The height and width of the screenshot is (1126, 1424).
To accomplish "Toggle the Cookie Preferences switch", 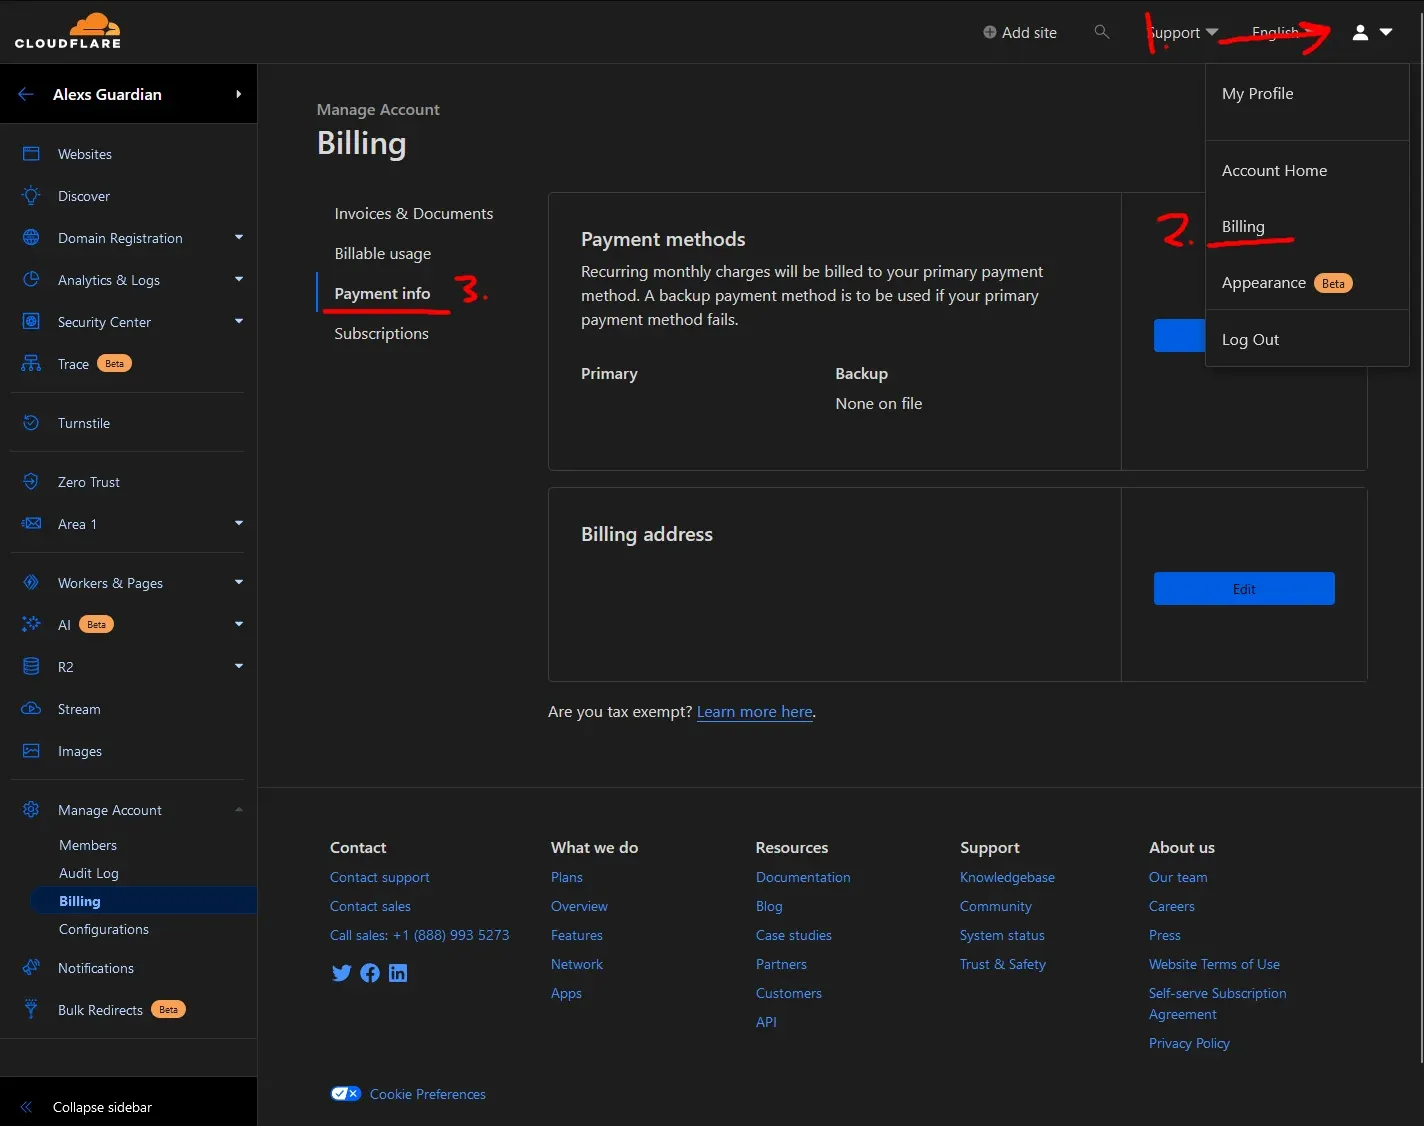I will pos(346,1094).
